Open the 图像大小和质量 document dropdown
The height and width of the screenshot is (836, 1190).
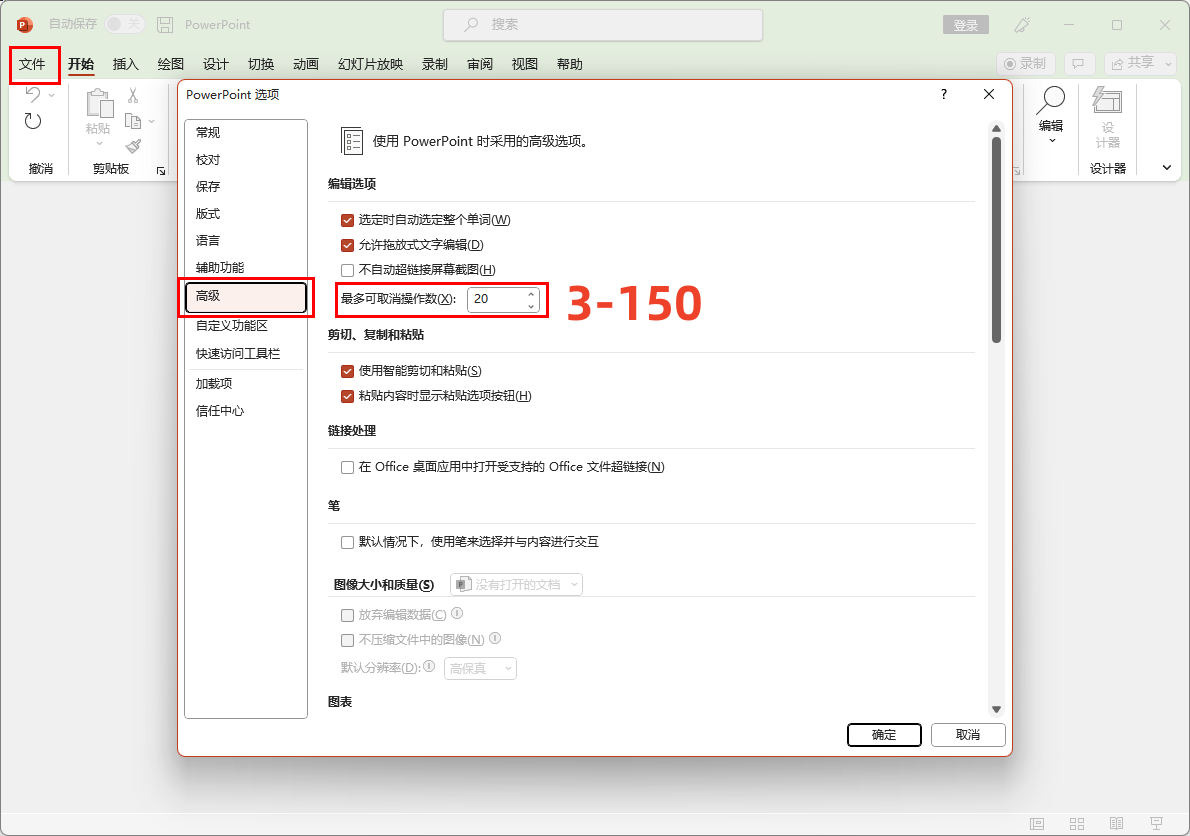[516, 584]
